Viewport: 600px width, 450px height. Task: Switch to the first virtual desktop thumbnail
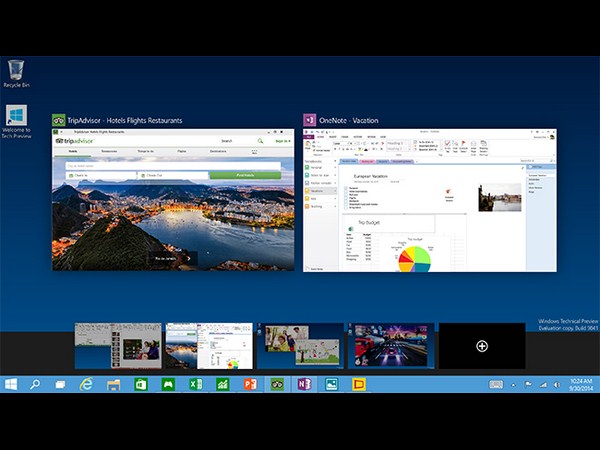point(118,346)
